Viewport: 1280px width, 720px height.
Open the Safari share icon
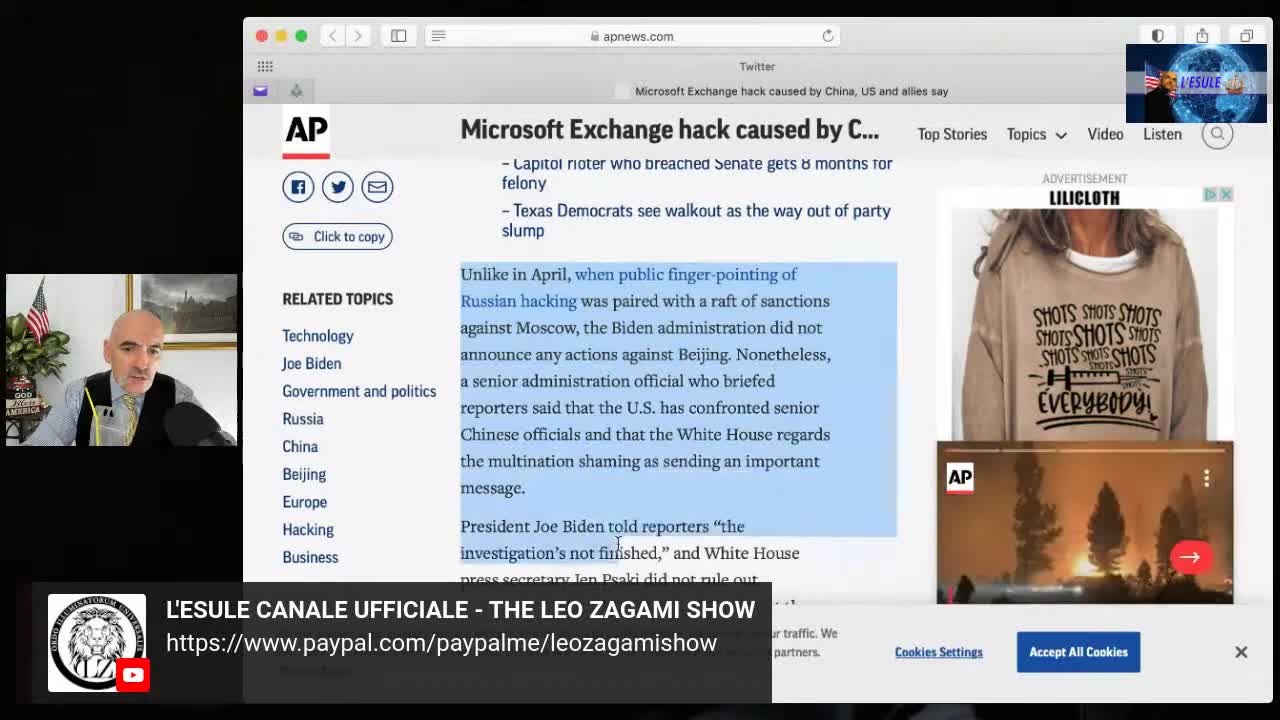tap(1202, 36)
